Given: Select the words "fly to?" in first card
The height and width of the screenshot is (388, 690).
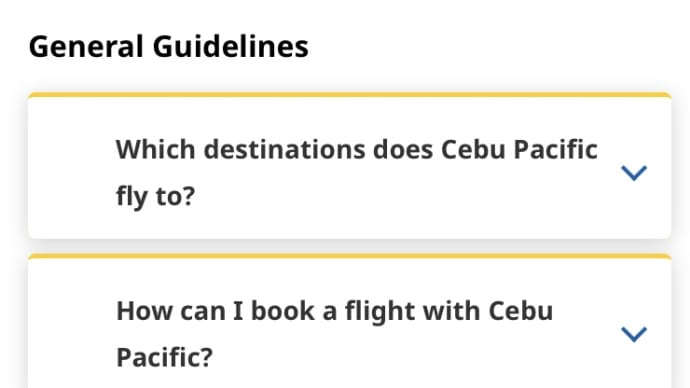Looking at the screenshot, I should coord(155,196).
